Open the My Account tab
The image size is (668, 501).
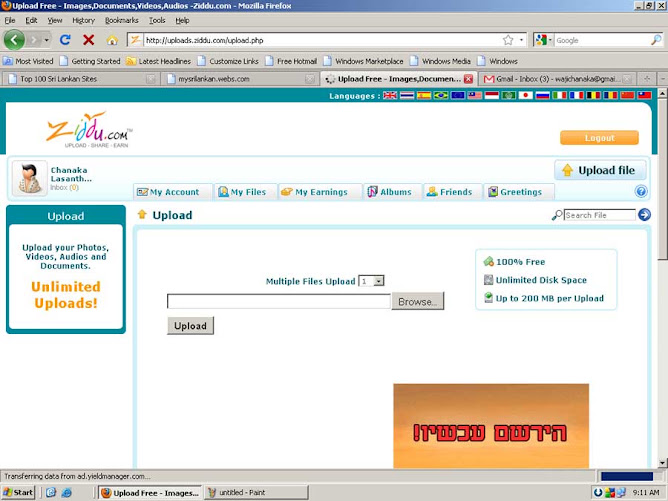[x=173, y=192]
